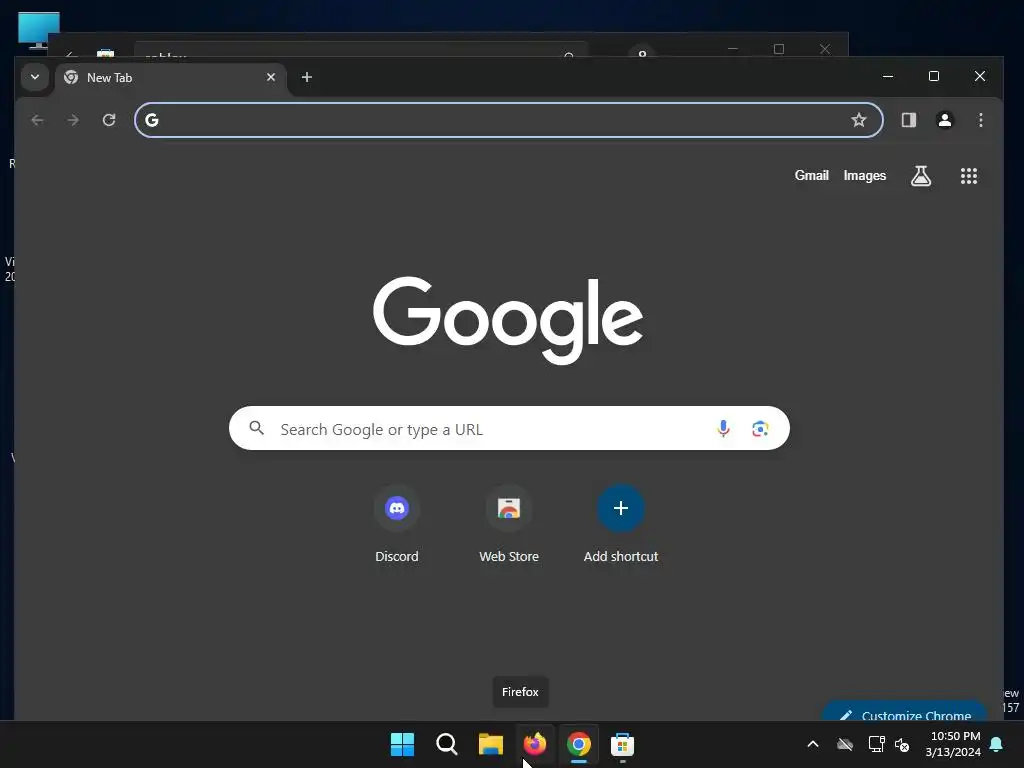Open the Chrome side panel
Viewport: 1024px width, 768px height.
pos(908,120)
